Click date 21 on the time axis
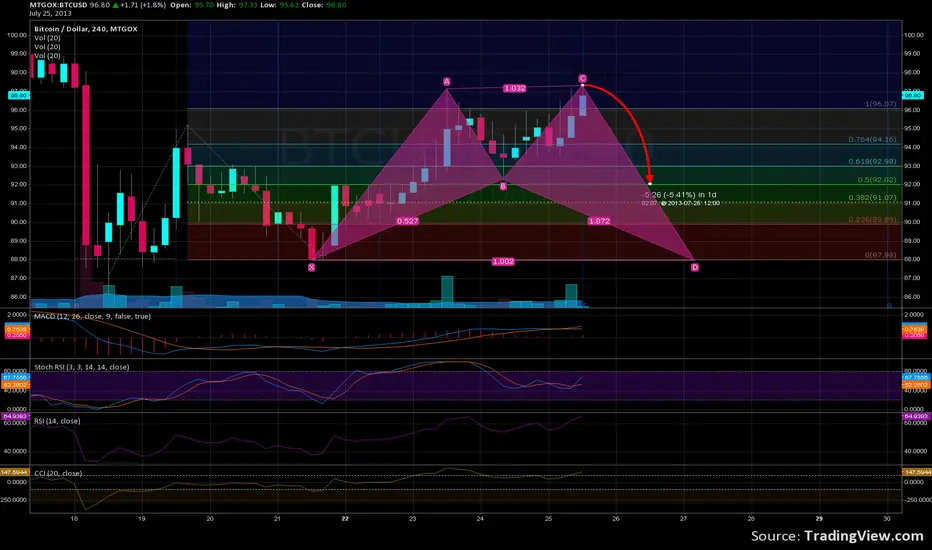 (278, 518)
